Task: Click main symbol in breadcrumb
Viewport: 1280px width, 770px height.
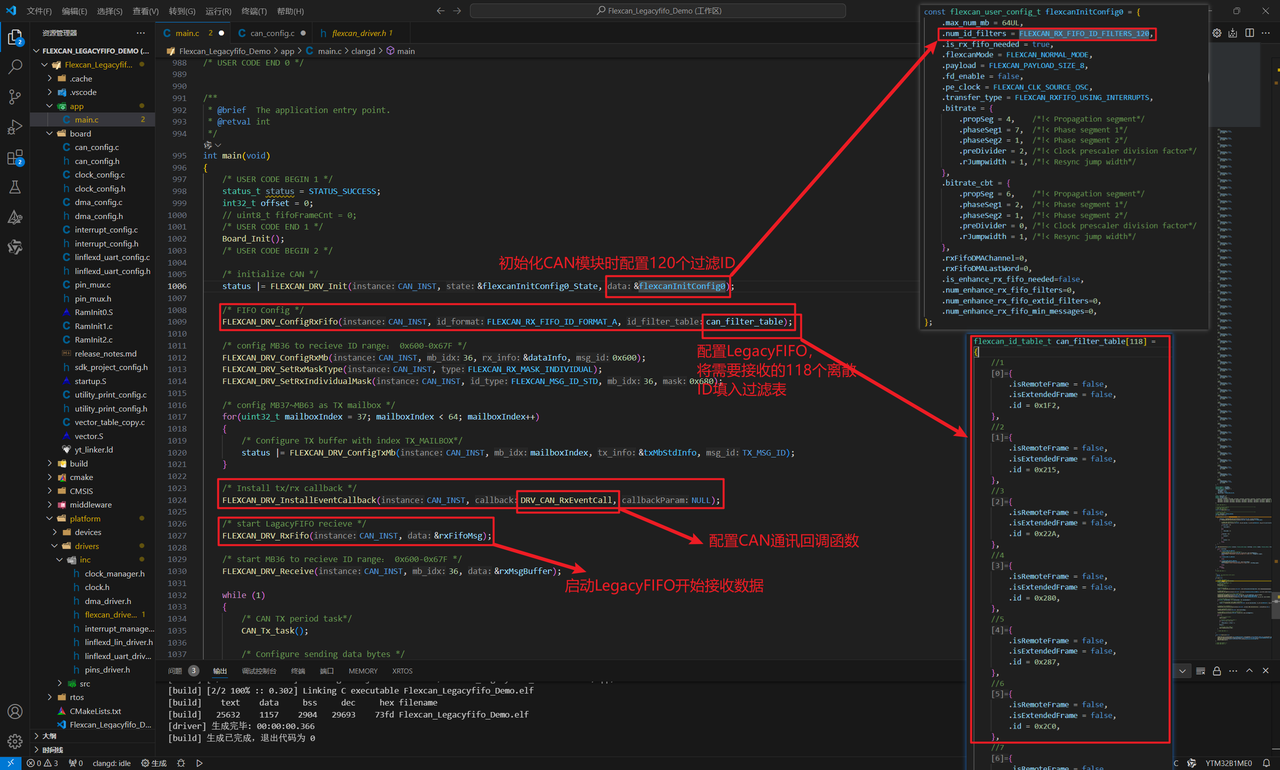Action: [400, 50]
